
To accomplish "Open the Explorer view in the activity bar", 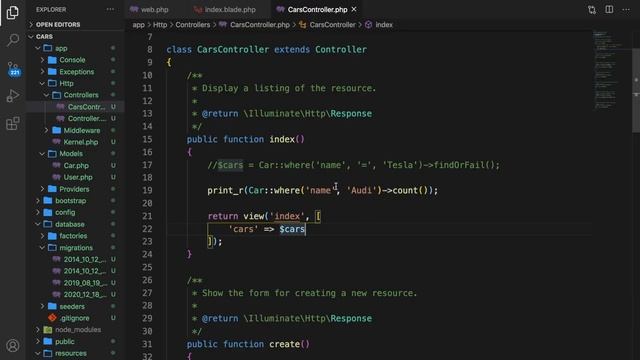I will tap(13, 13).
